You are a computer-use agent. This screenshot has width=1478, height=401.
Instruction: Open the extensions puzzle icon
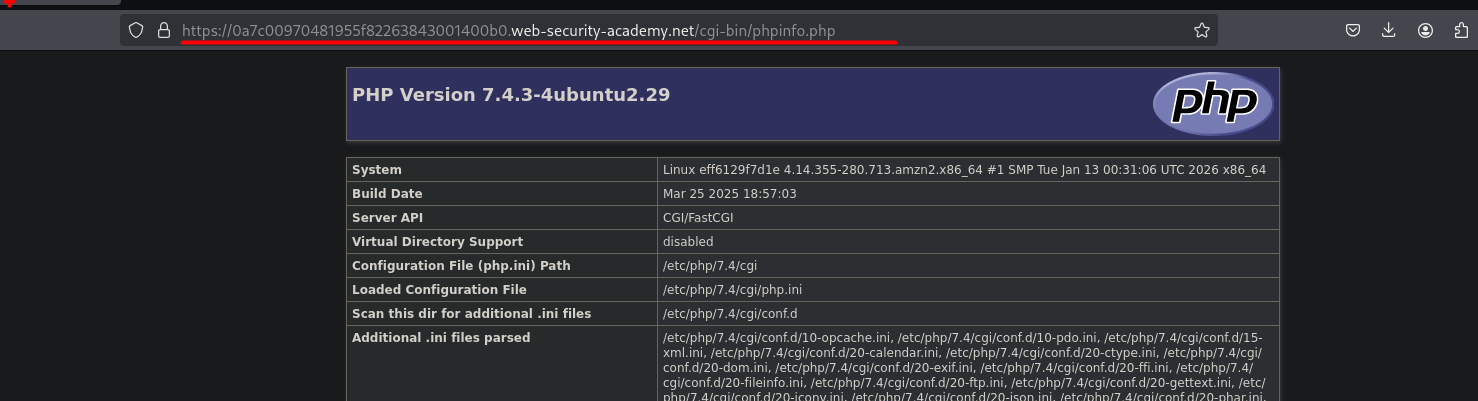click(1462, 31)
